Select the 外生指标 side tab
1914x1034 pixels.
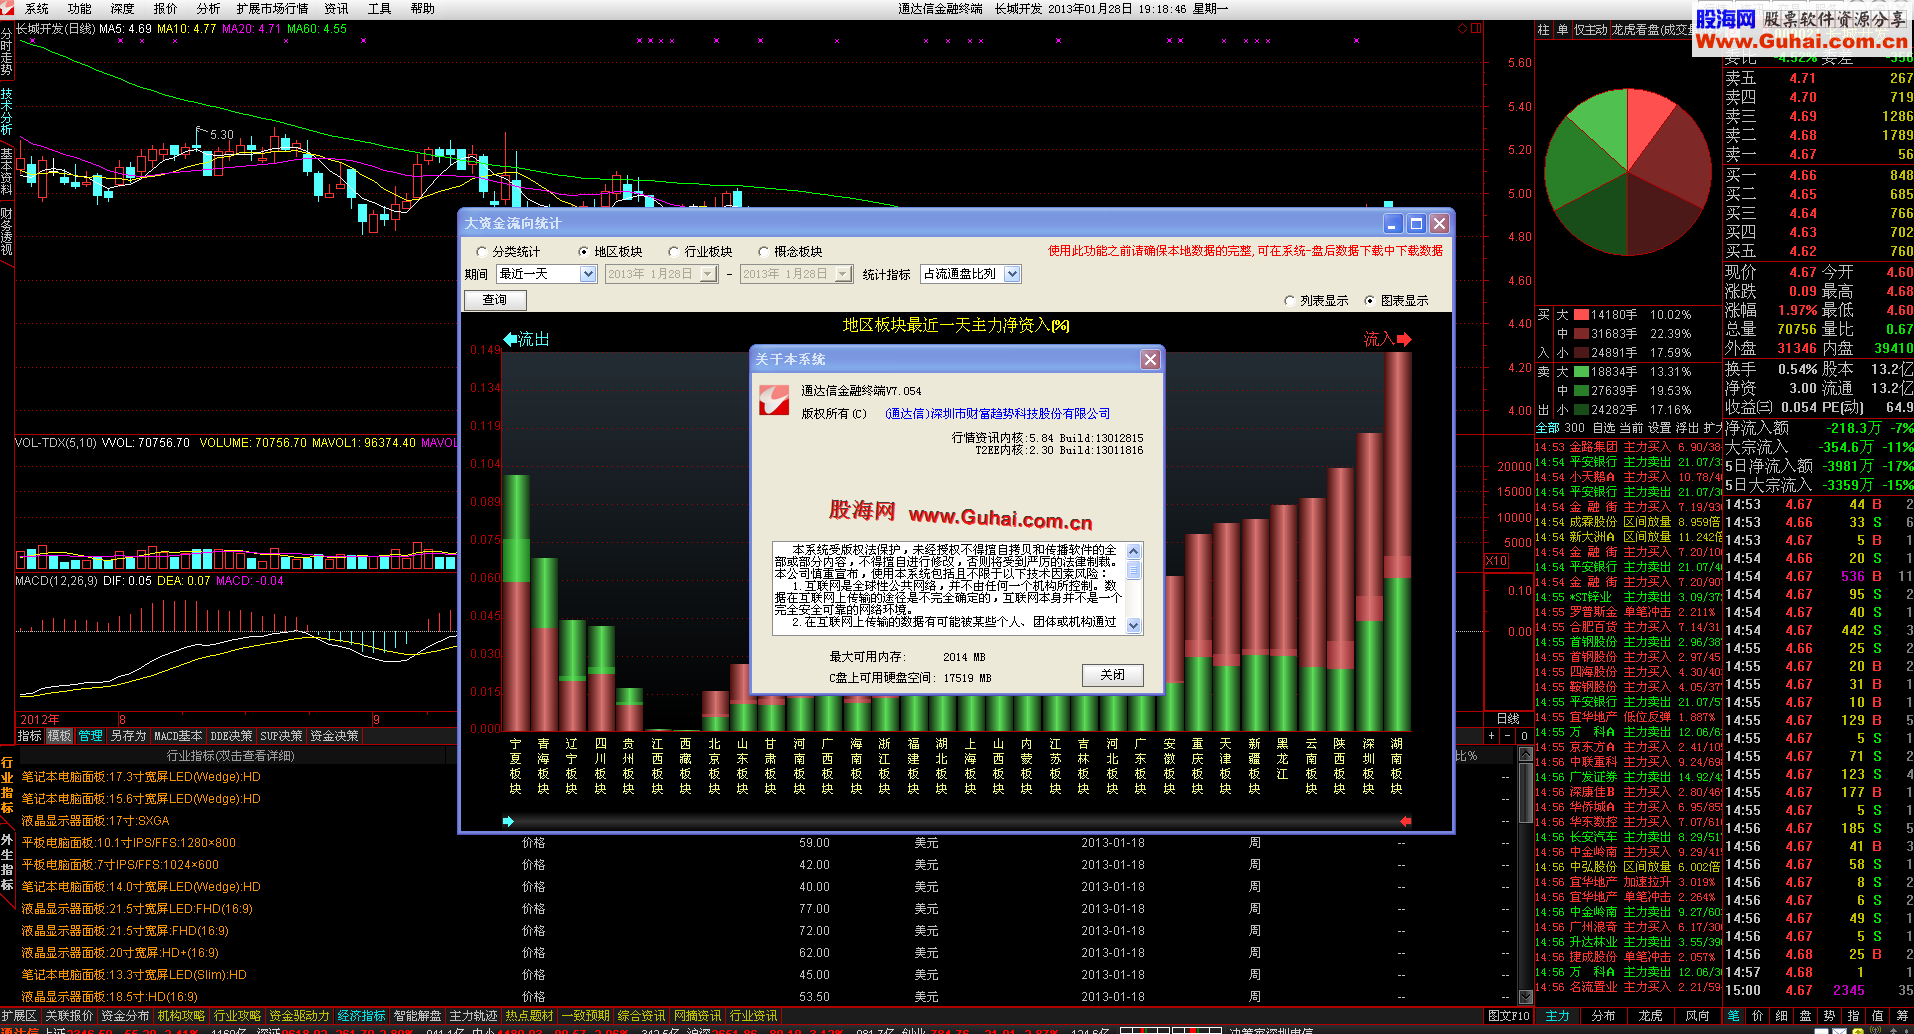pos(7,861)
